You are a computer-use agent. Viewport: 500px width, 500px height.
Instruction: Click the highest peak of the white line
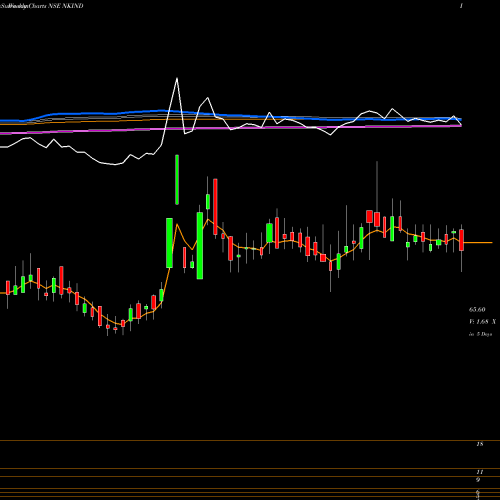coord(177,79)
